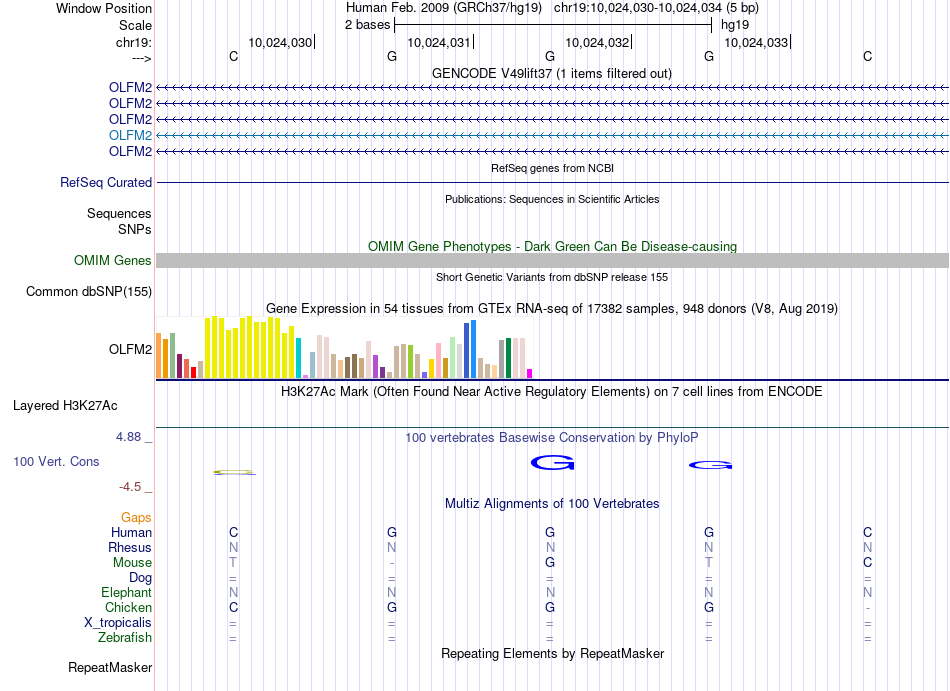Click the GTEx Gene Expression track title
This screenshot has height=691, width=950.
click(x=552, y=308)
